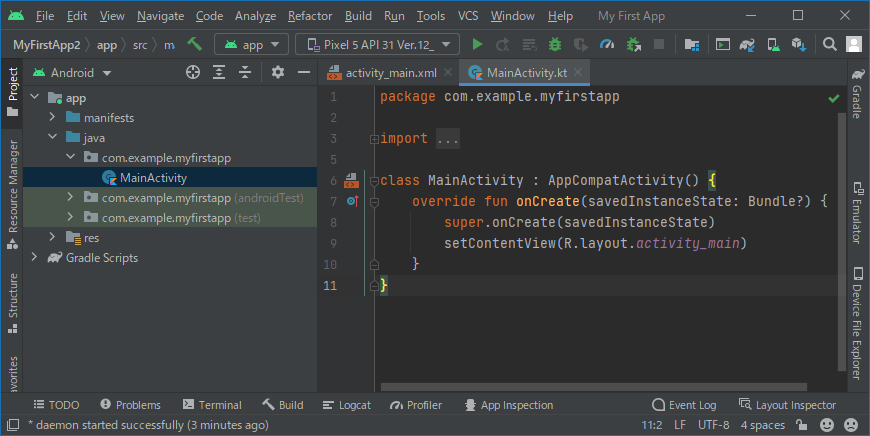Click the Search Everywhere magnifier icon
Screen dimensions: 870x436
(x=829, y=44)
